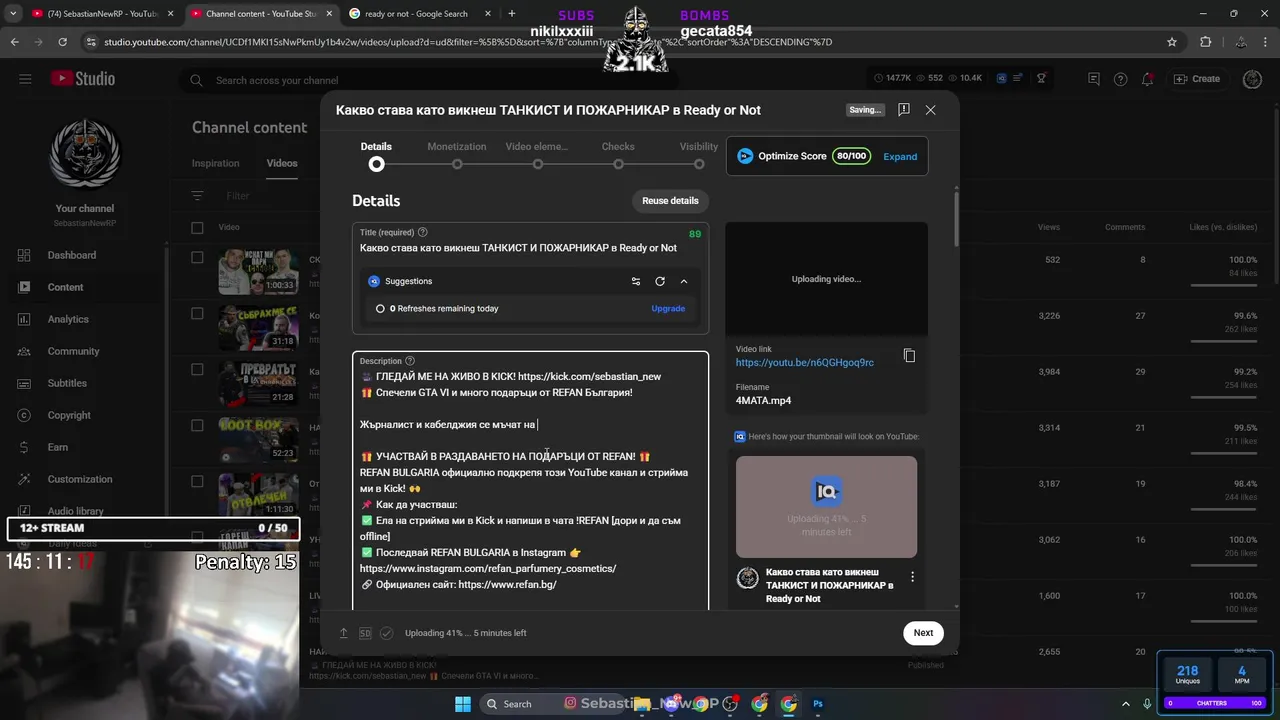Bookmark this page with the star icon
Screen dimensions: 1280x720
pyautogui.click(x=1172, y=42)
